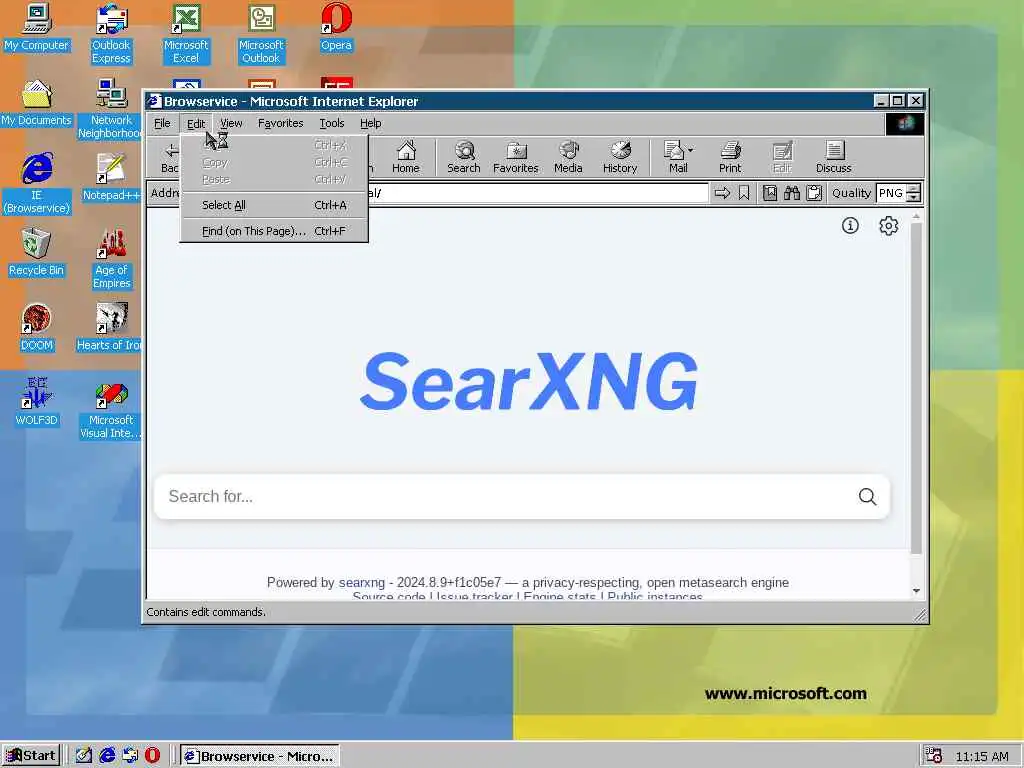Select Notepad++ desktop shortcut
The height and width of the screenshot is (768, 1024).
[111, 177]
